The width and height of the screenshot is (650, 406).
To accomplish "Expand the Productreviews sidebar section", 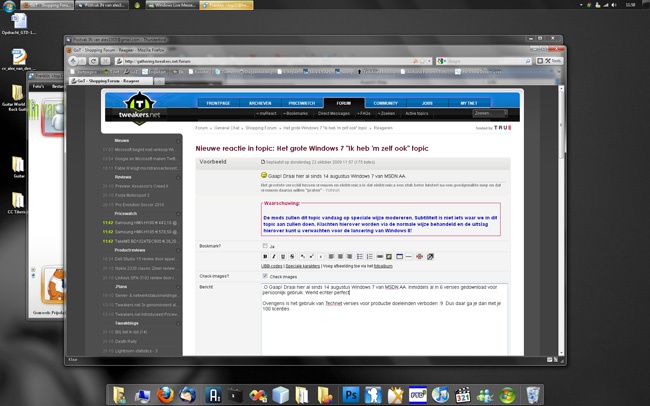I will coord(178,250).
